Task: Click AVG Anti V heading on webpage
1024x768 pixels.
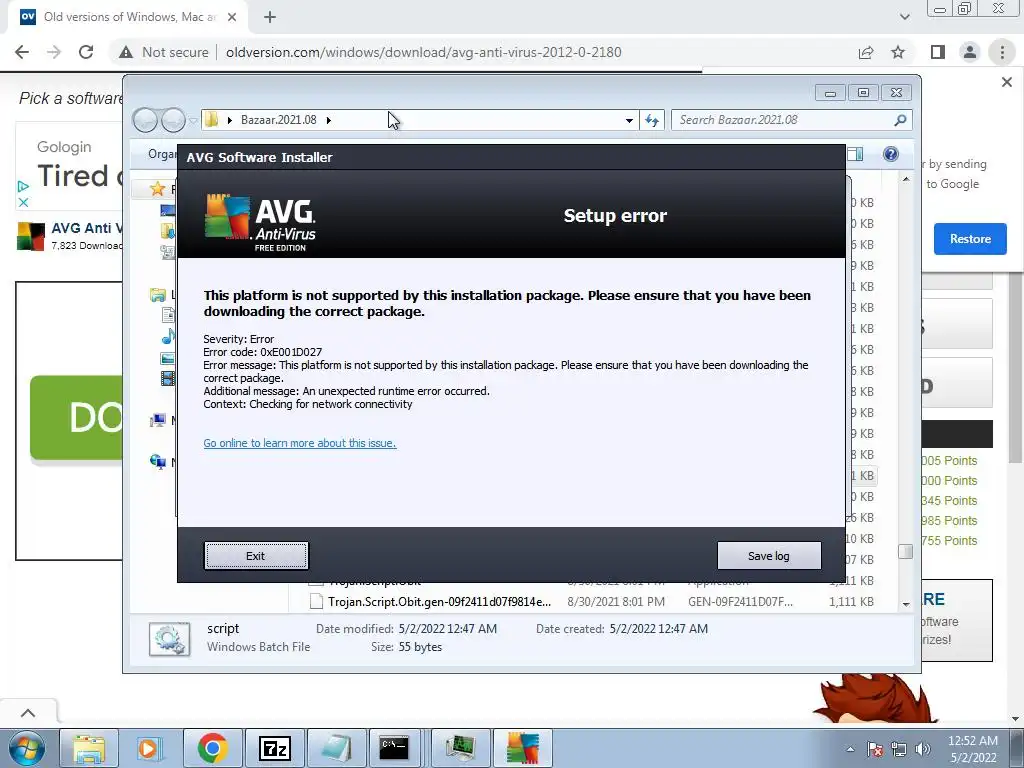Action: 87,228
